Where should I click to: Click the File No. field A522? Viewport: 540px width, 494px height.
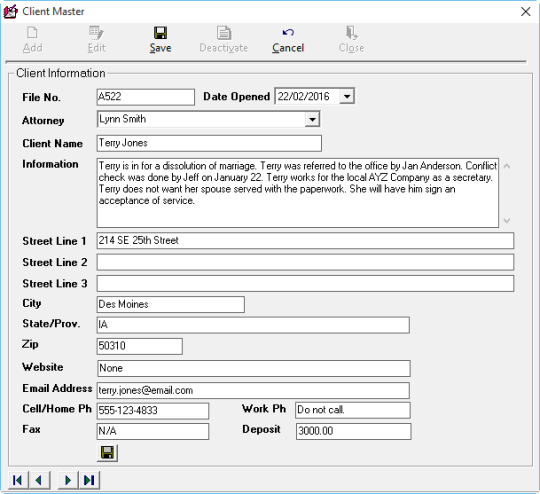146,97
